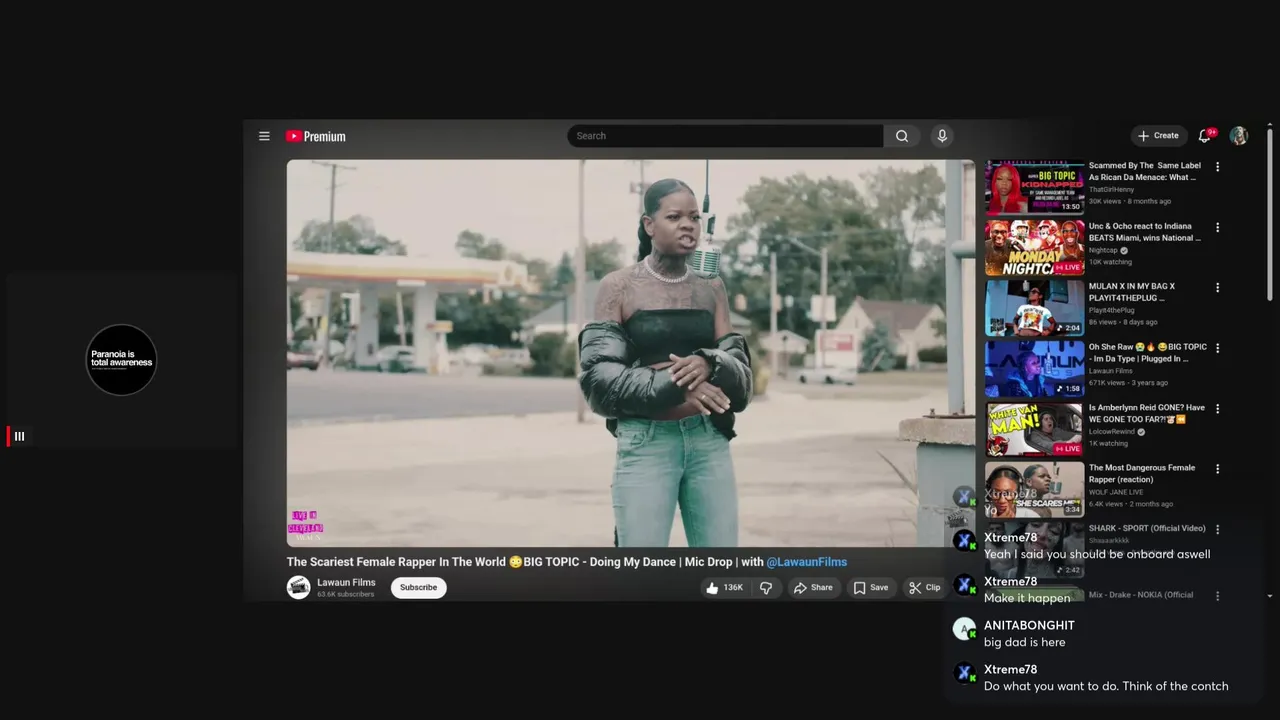
Task: Open thumbnail of Is Amberlynn Reid GONE
Action: point(1034,429)
